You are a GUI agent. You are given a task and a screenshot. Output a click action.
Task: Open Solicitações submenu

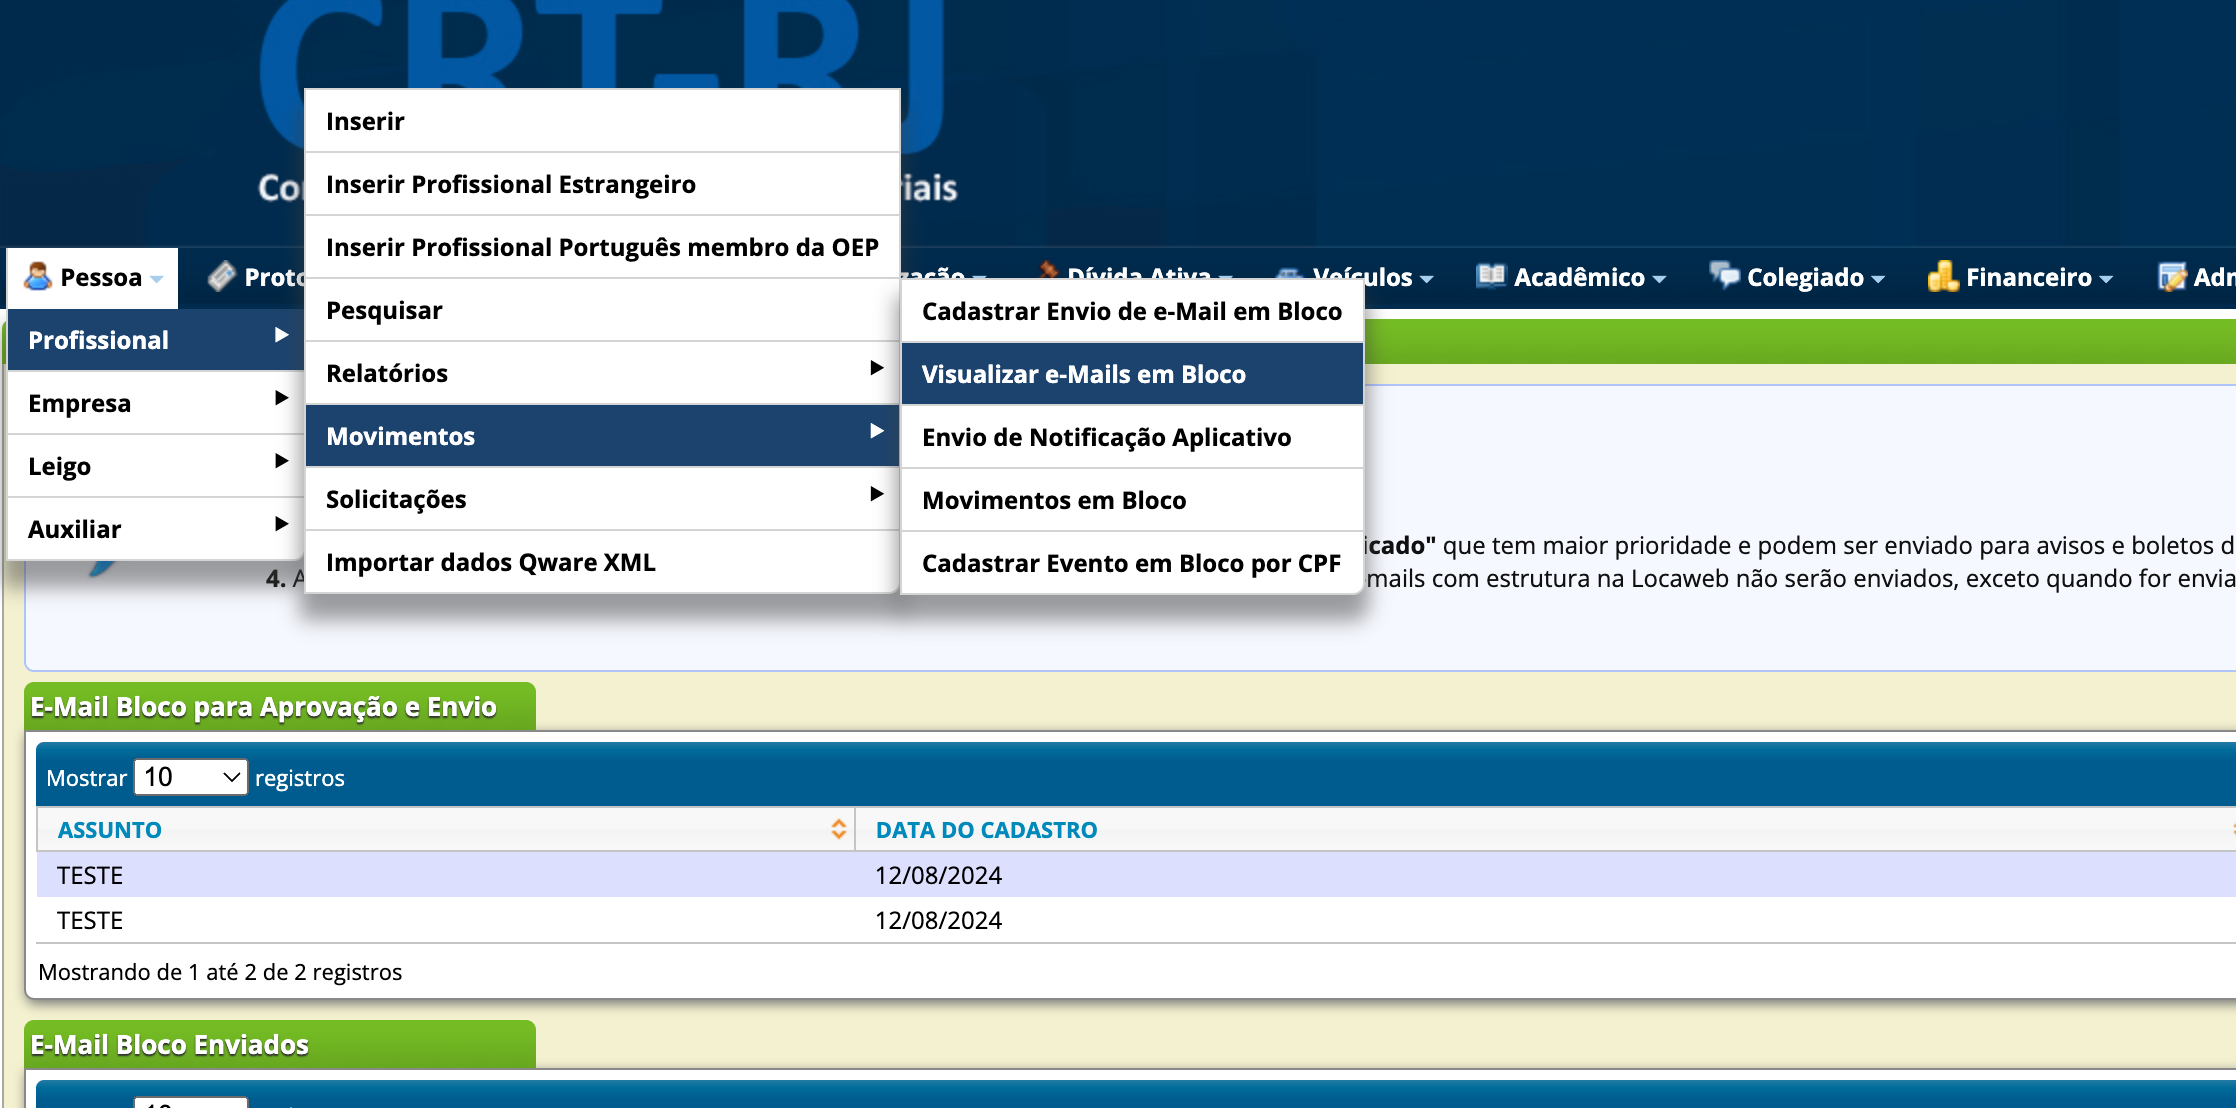pyautogui.click(x=602, y=499)
